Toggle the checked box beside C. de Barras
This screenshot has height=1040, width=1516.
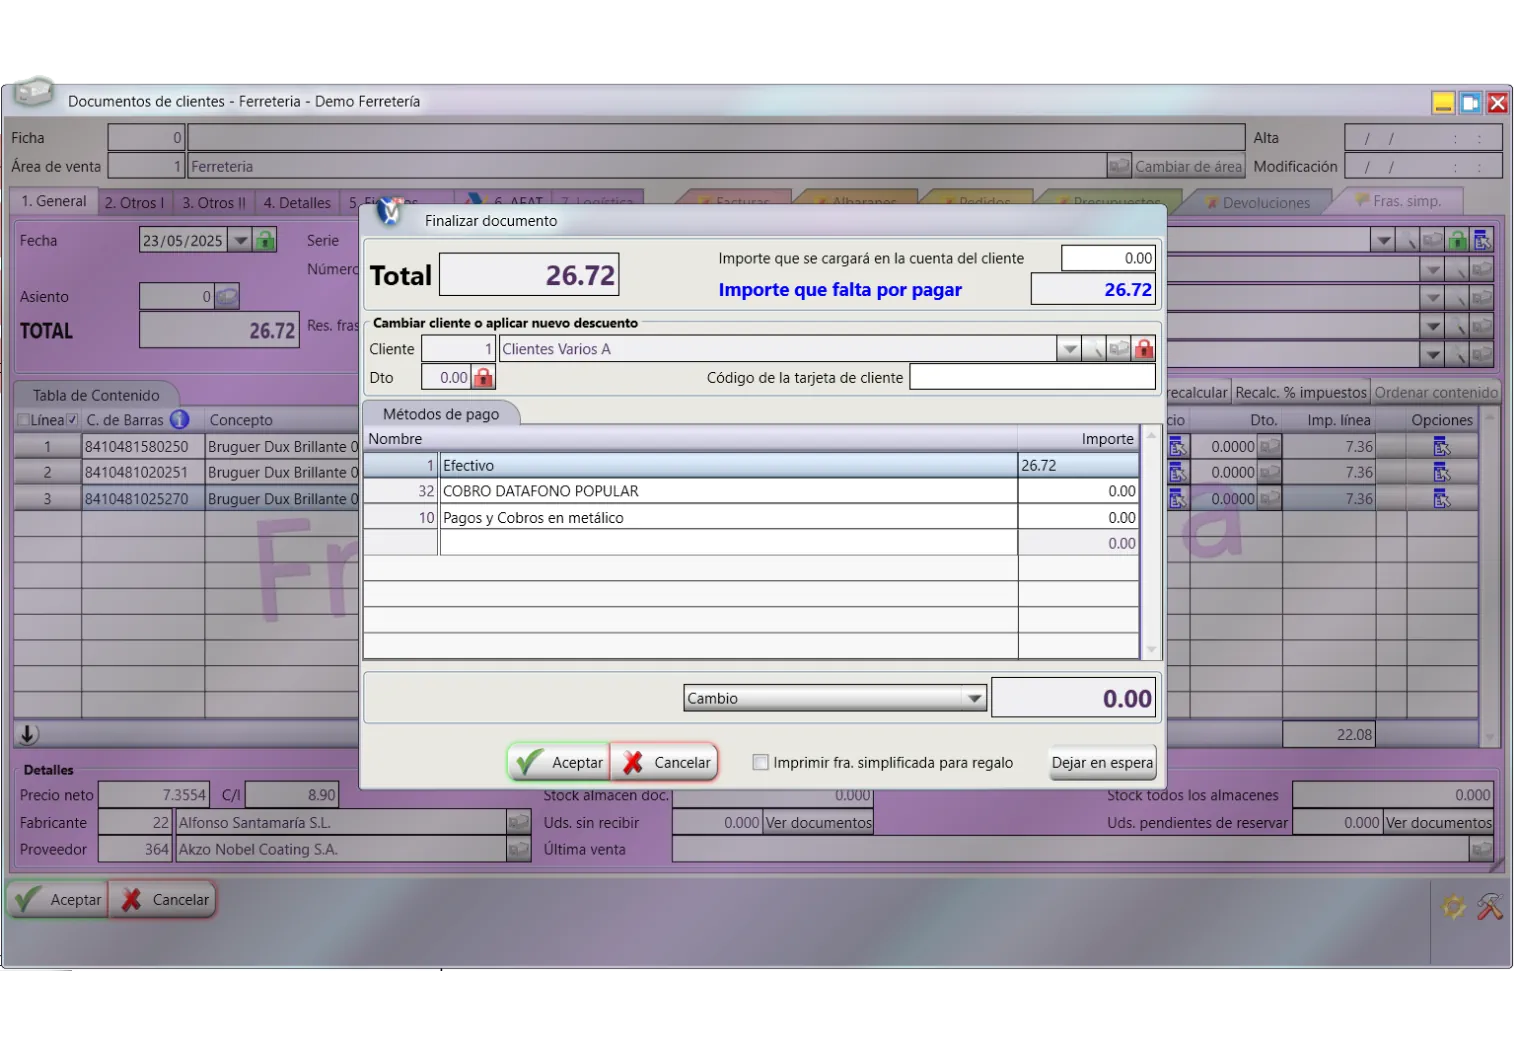pos(72,420)
